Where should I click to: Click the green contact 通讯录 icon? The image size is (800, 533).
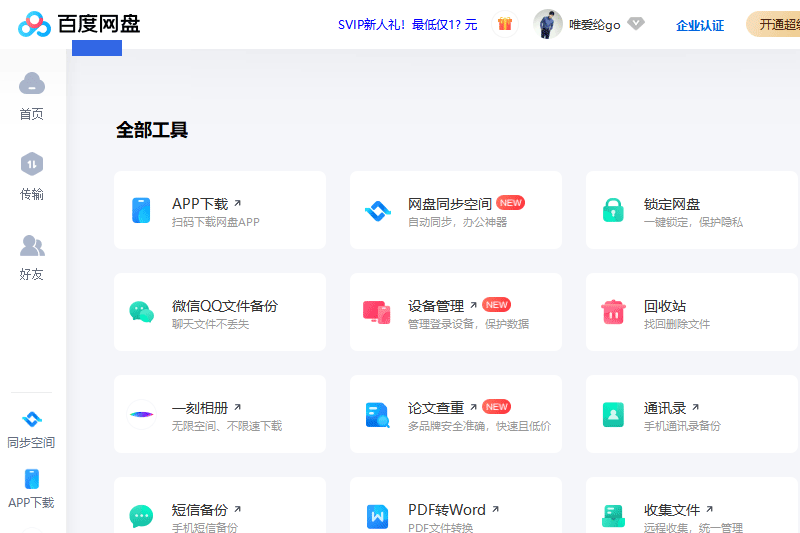tap(613, 414)
